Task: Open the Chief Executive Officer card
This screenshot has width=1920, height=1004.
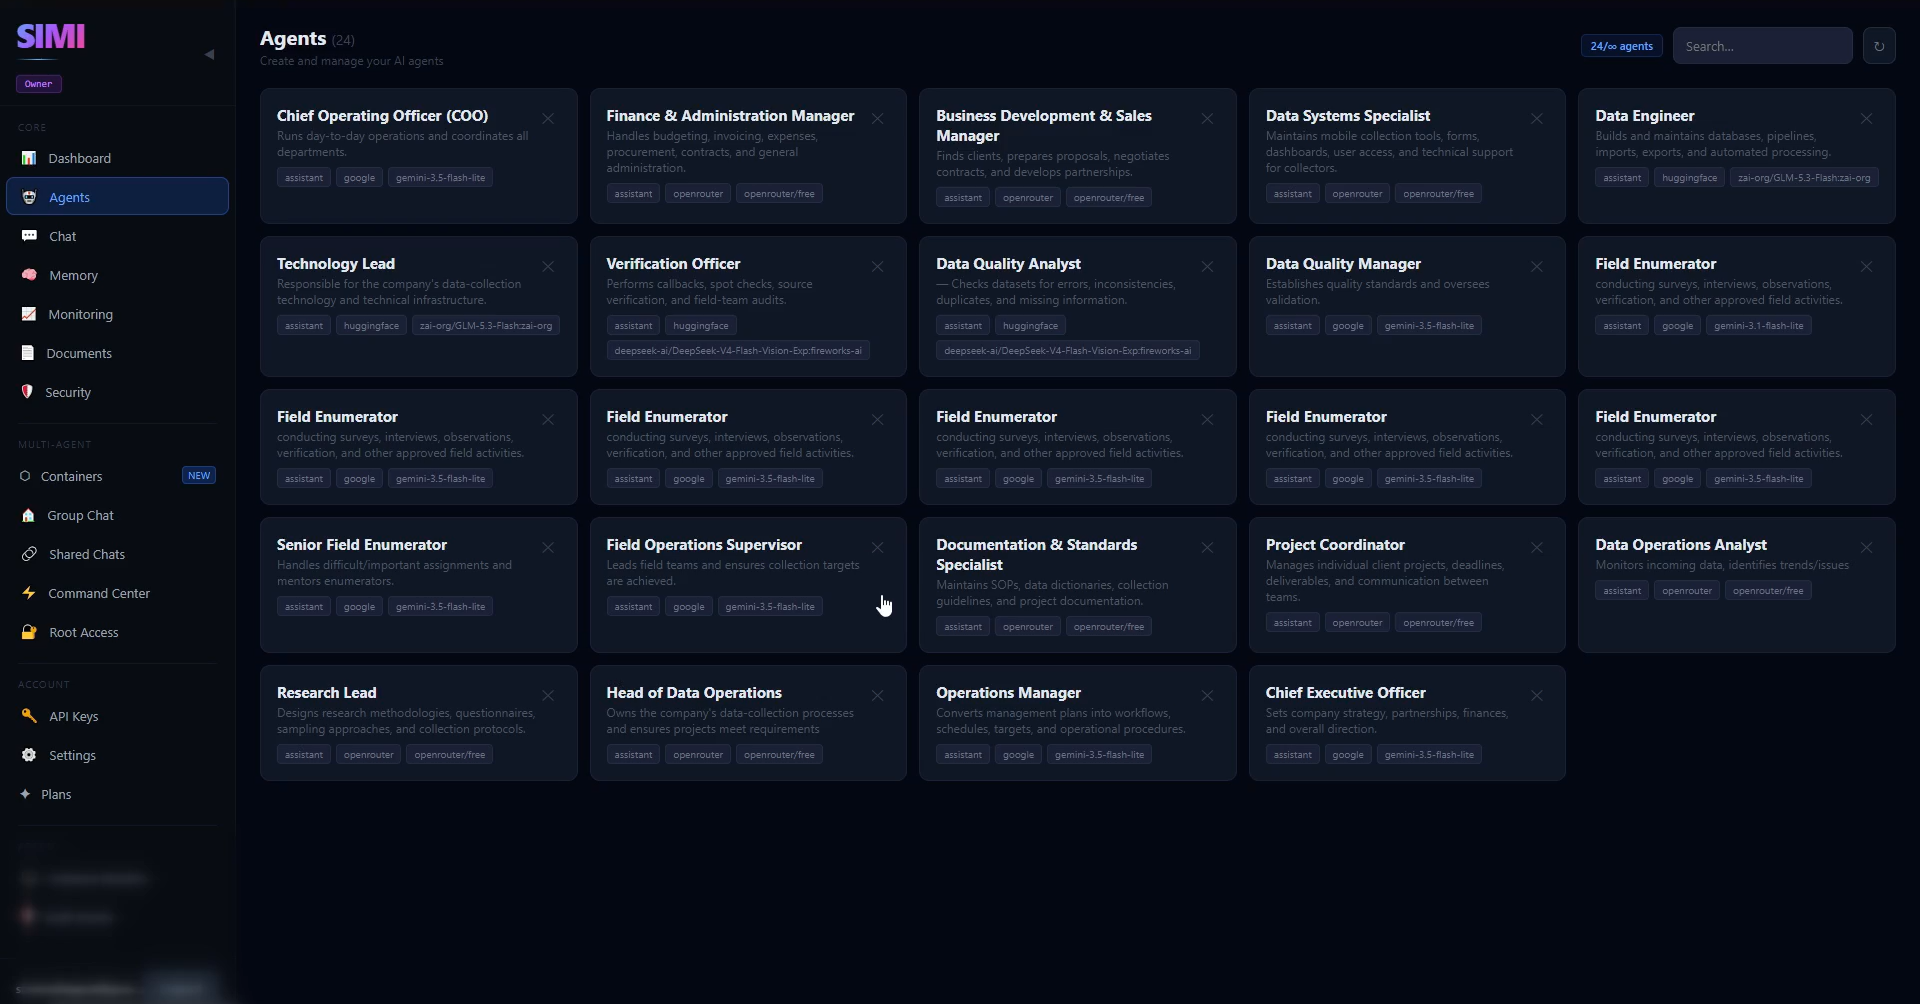Action: pyautogui.click(x=1407, y=722)
